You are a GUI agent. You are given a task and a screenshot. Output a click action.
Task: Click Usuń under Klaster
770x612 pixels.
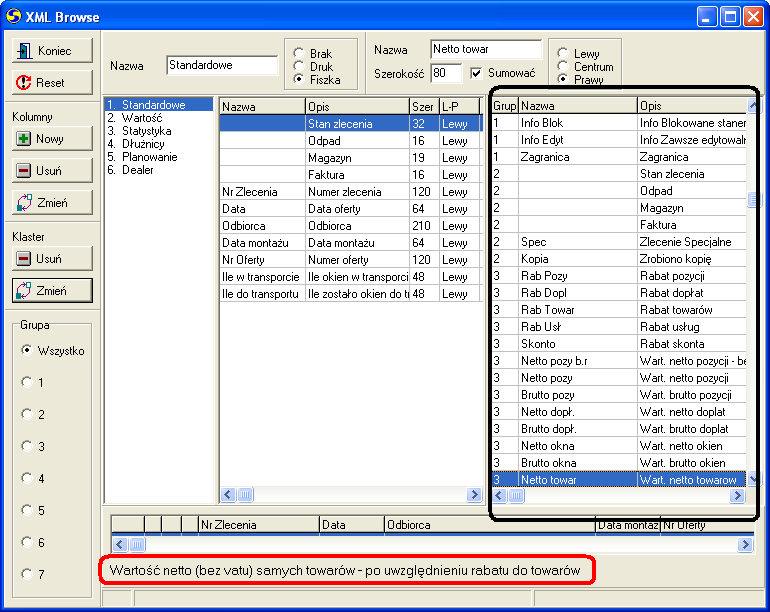pyautogui.click(x=52, y=258)
